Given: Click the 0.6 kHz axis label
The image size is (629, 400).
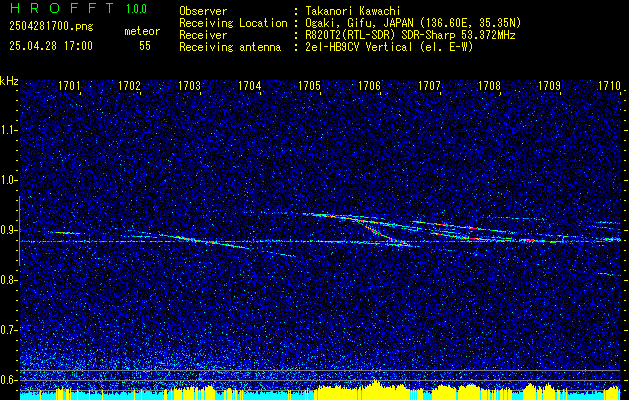Looking at the screenshot, I should [x=8, y=380].
